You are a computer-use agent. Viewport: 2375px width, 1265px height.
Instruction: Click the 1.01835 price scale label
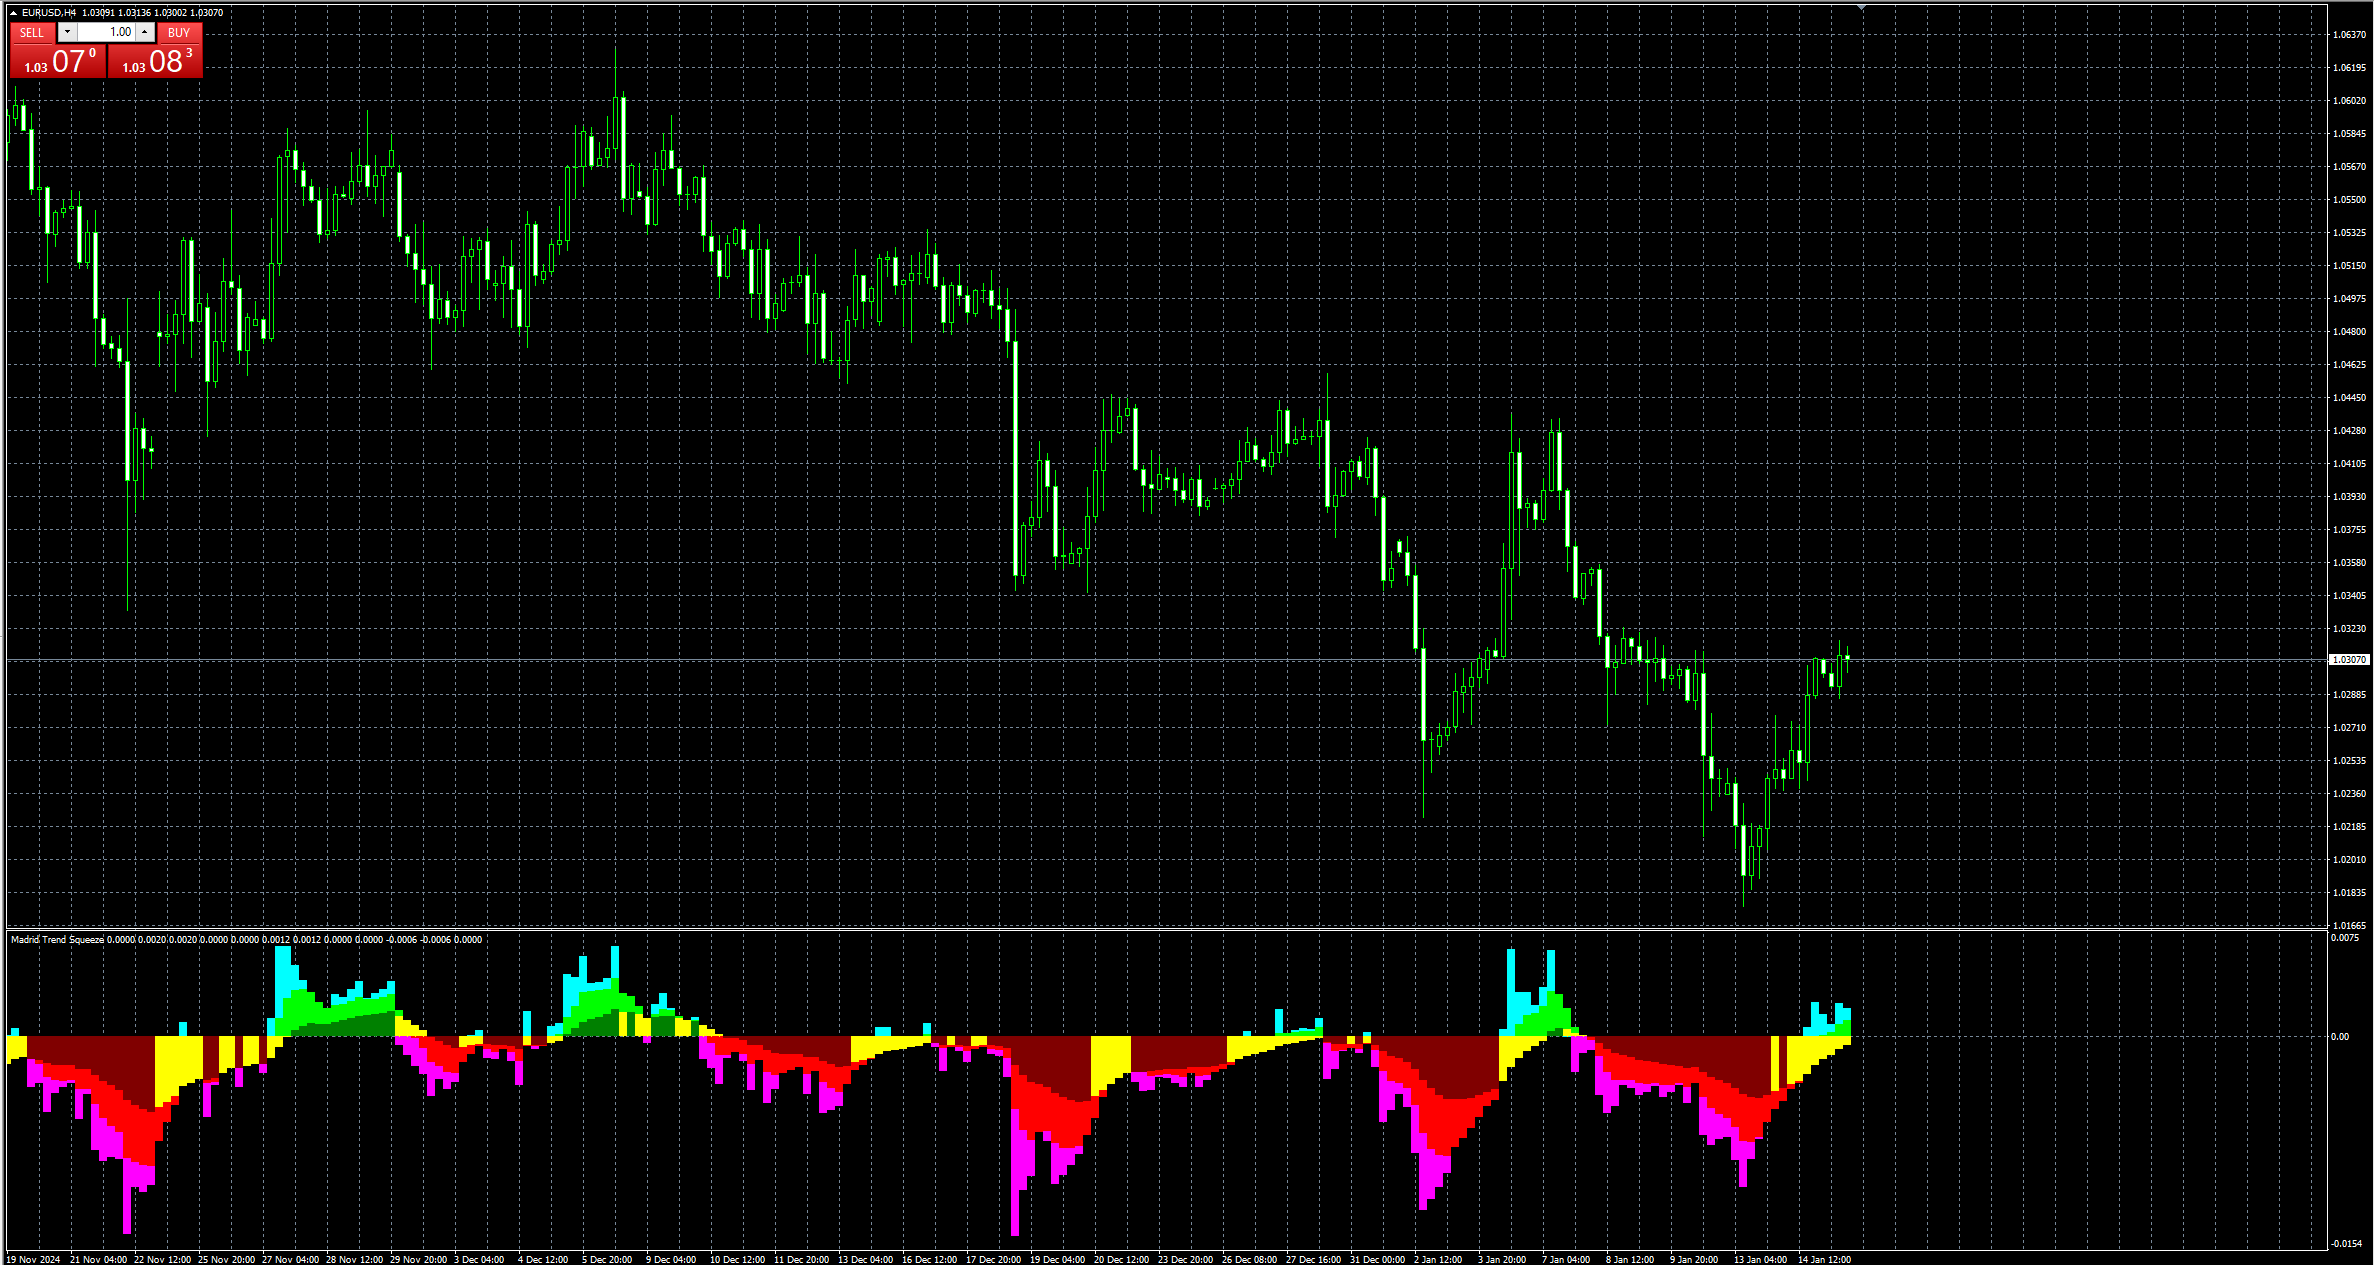click(2349, 893)
